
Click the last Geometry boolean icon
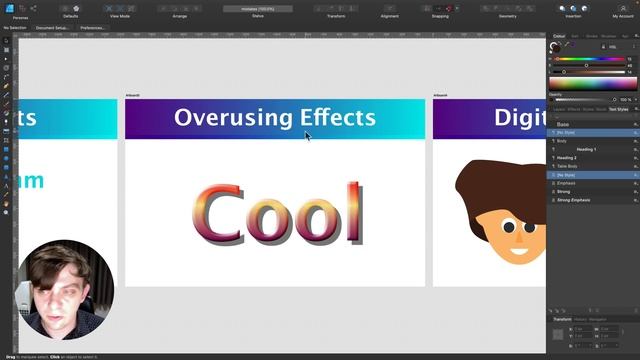530,8
